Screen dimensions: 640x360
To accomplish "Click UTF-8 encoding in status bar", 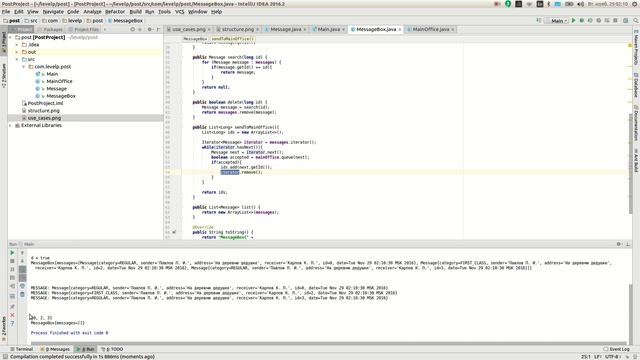I will 612,356.
